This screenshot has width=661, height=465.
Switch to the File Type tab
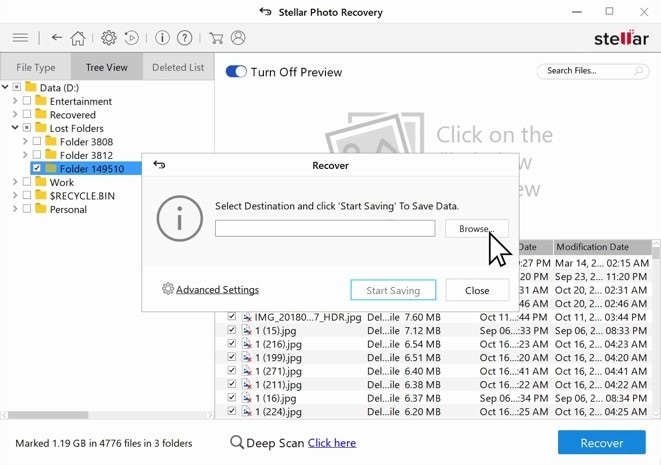[x=36, y=67]
